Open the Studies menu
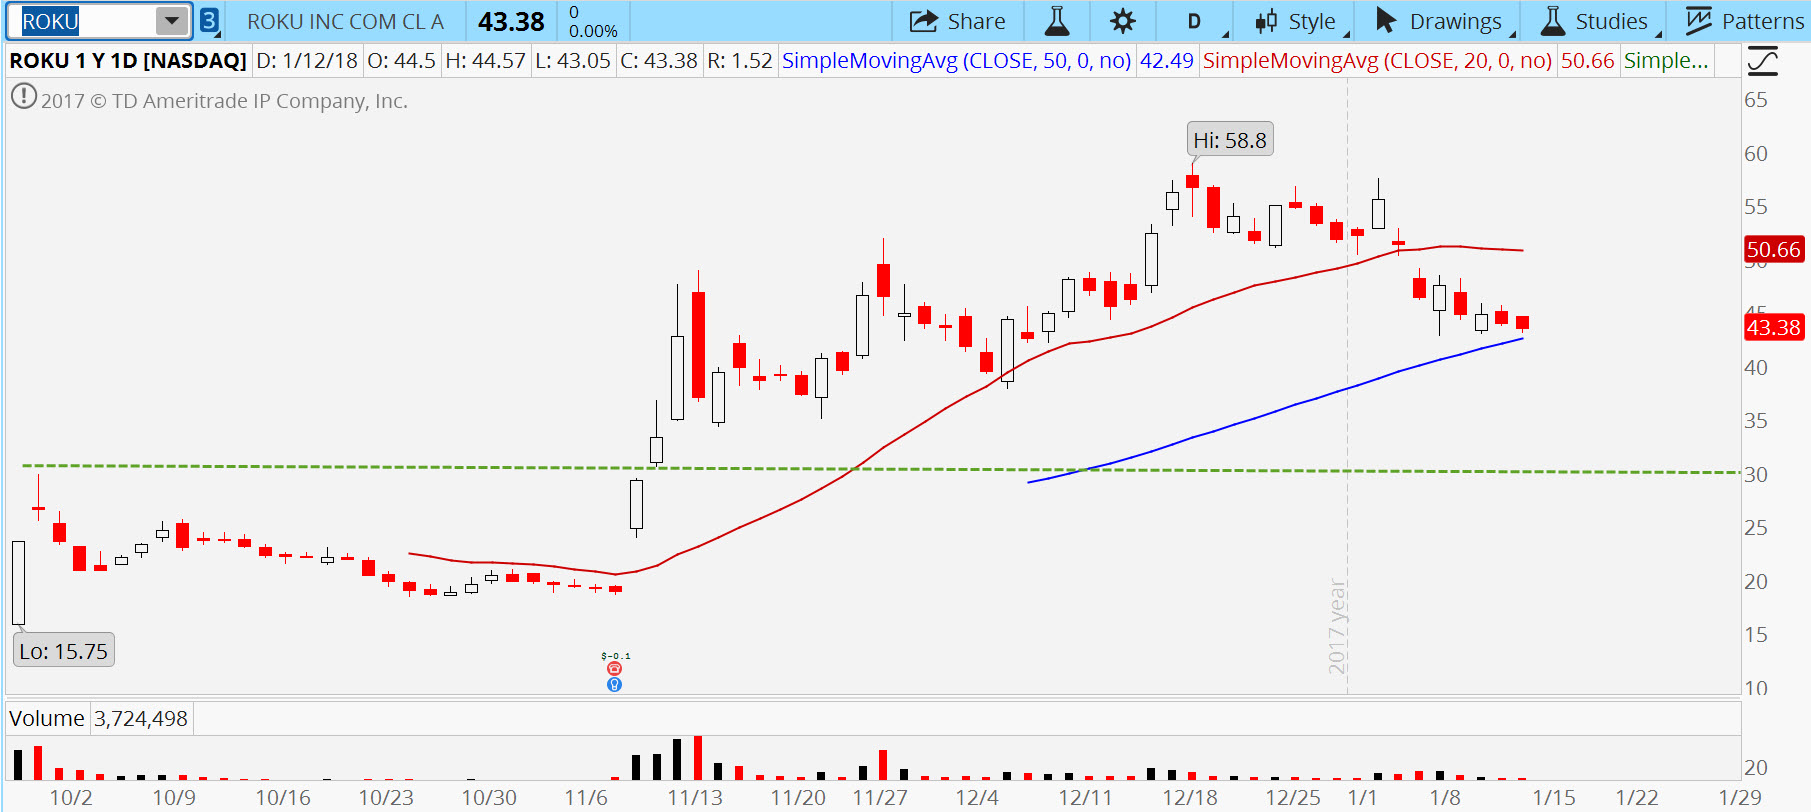1811x812 pixels. tap(1597, 21)
